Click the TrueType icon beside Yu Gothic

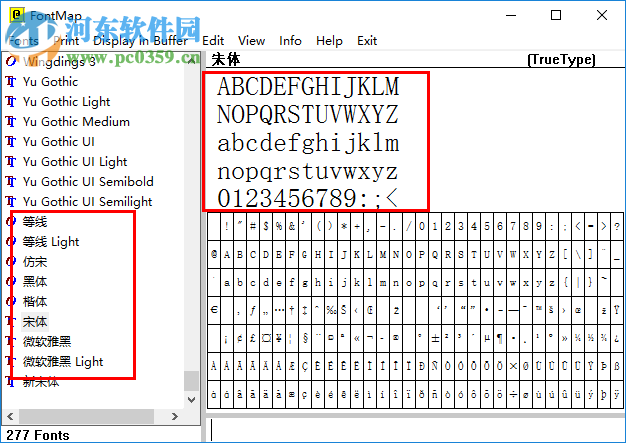click(x=11, y=82)
